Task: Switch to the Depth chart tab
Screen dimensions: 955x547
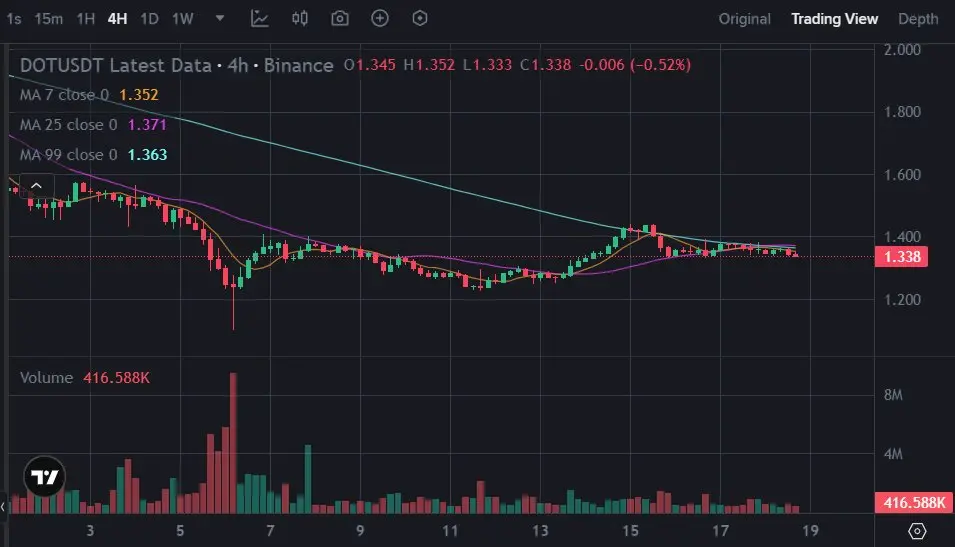Action: point(918,18)
